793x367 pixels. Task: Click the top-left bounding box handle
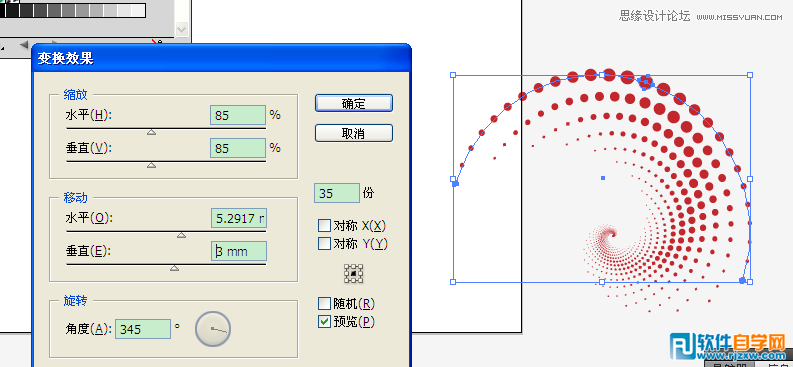(453, 75)
